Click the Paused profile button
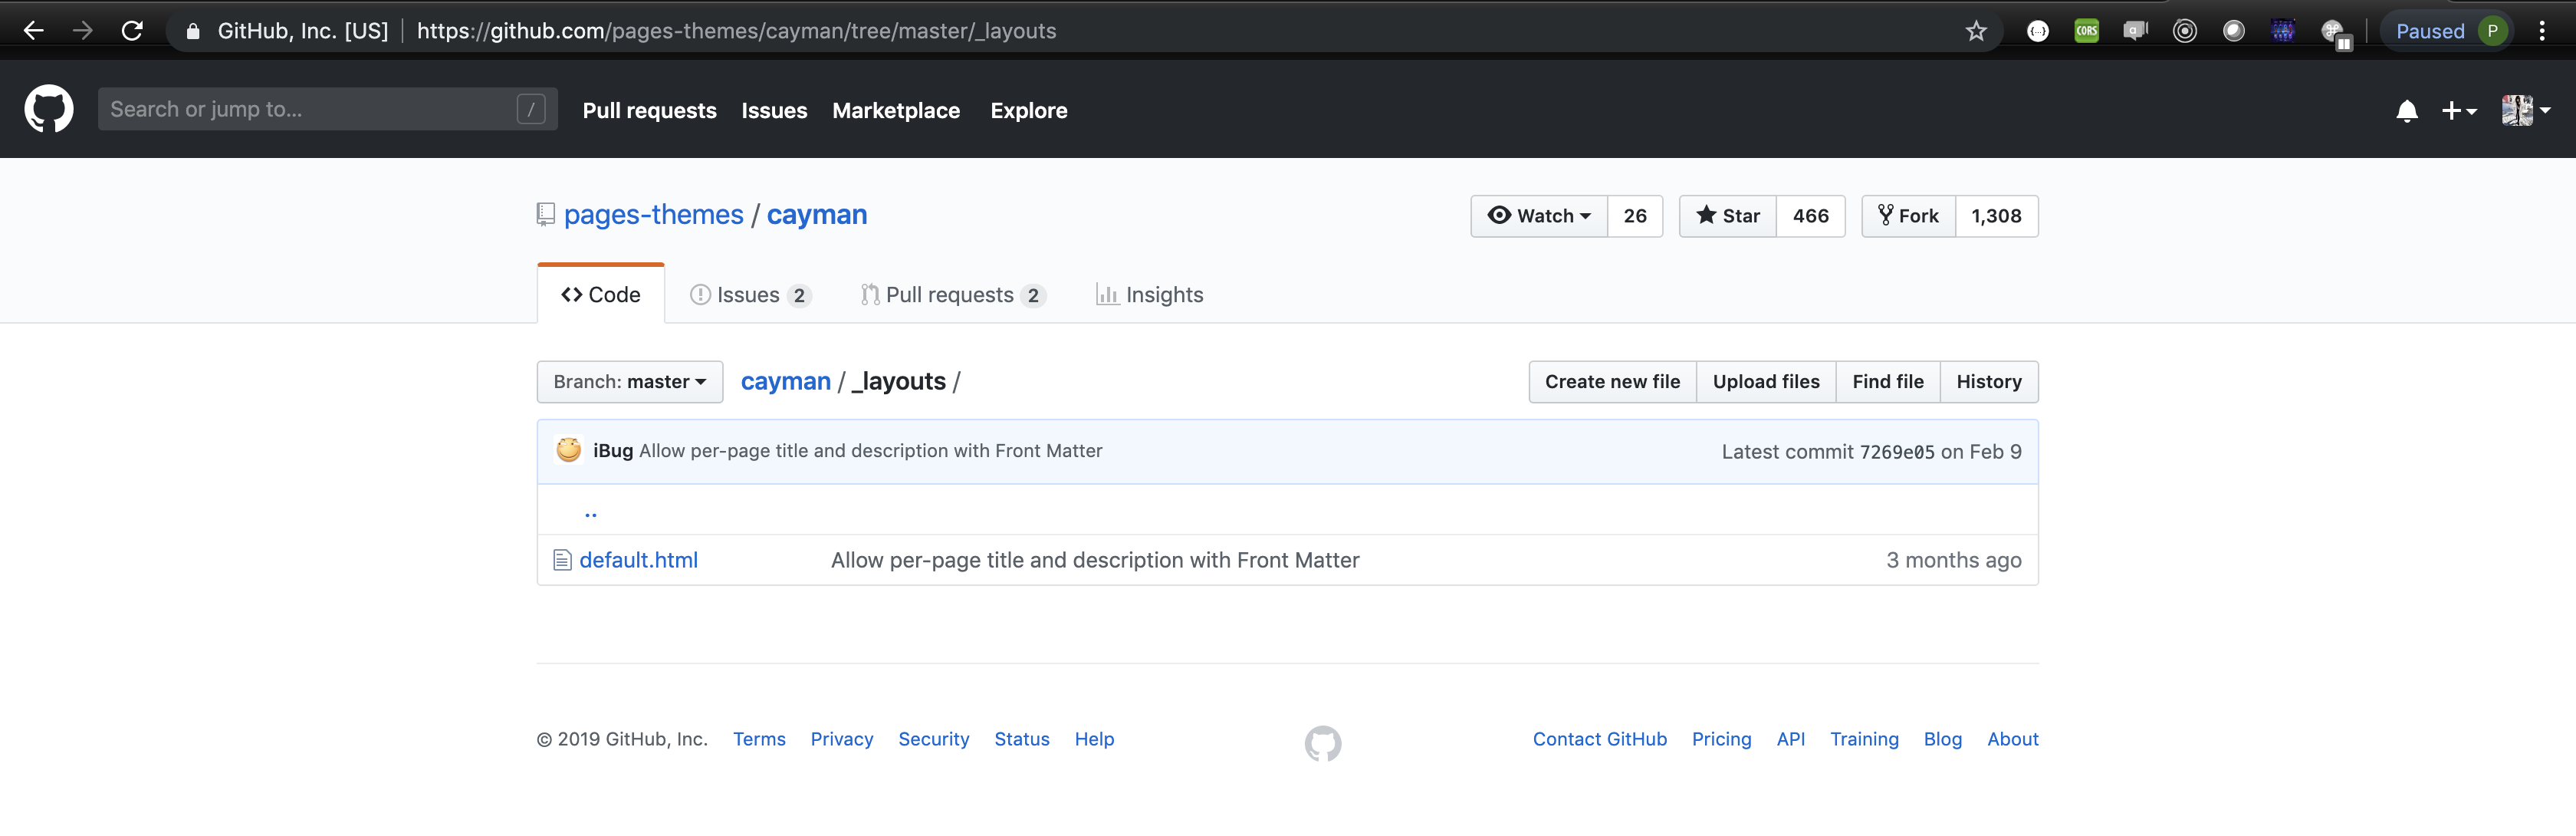 2449,31
